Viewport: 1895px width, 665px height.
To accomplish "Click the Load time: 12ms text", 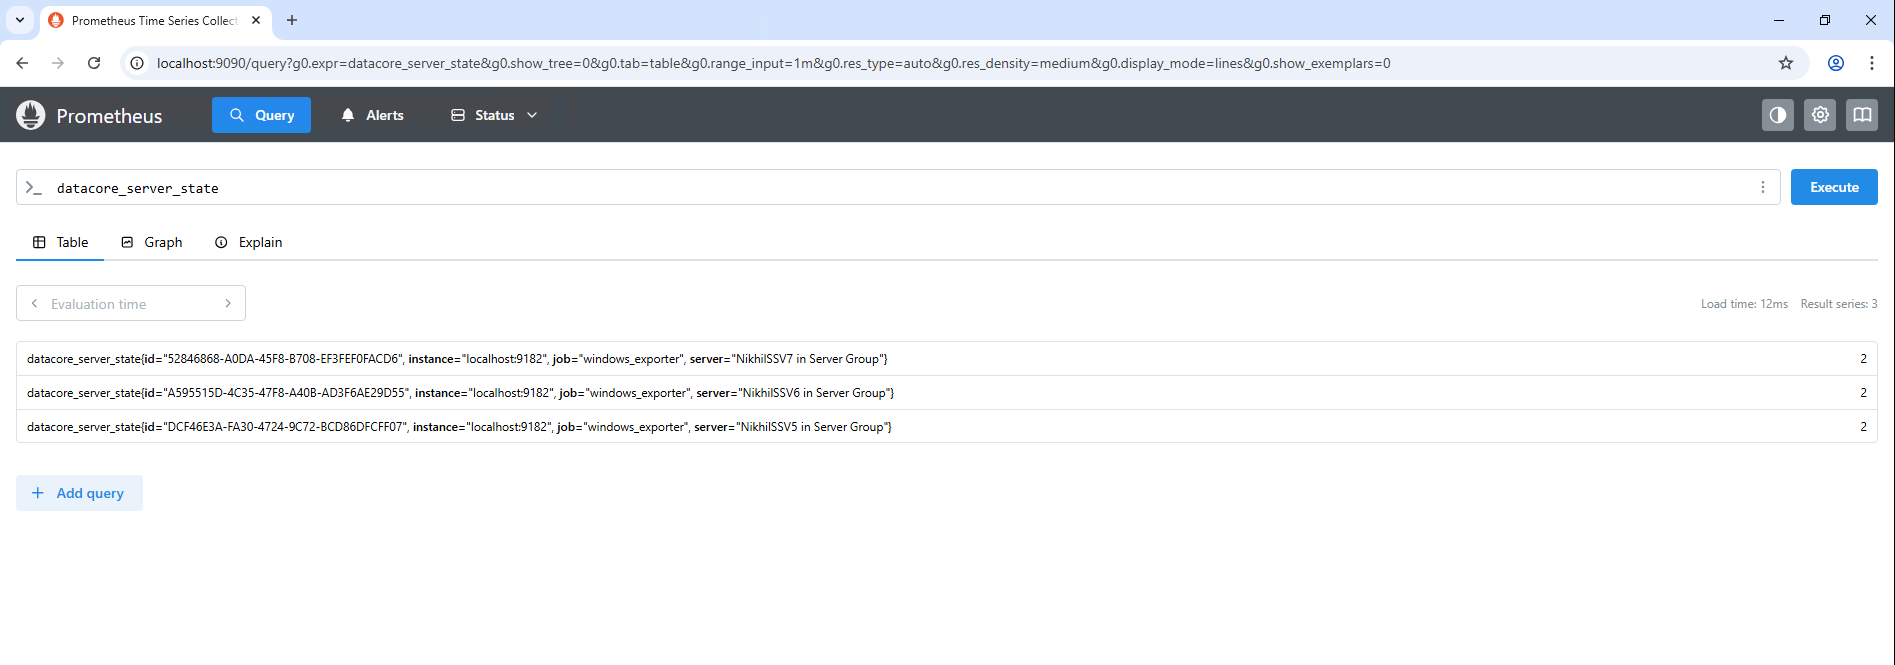I will 1744,304.
